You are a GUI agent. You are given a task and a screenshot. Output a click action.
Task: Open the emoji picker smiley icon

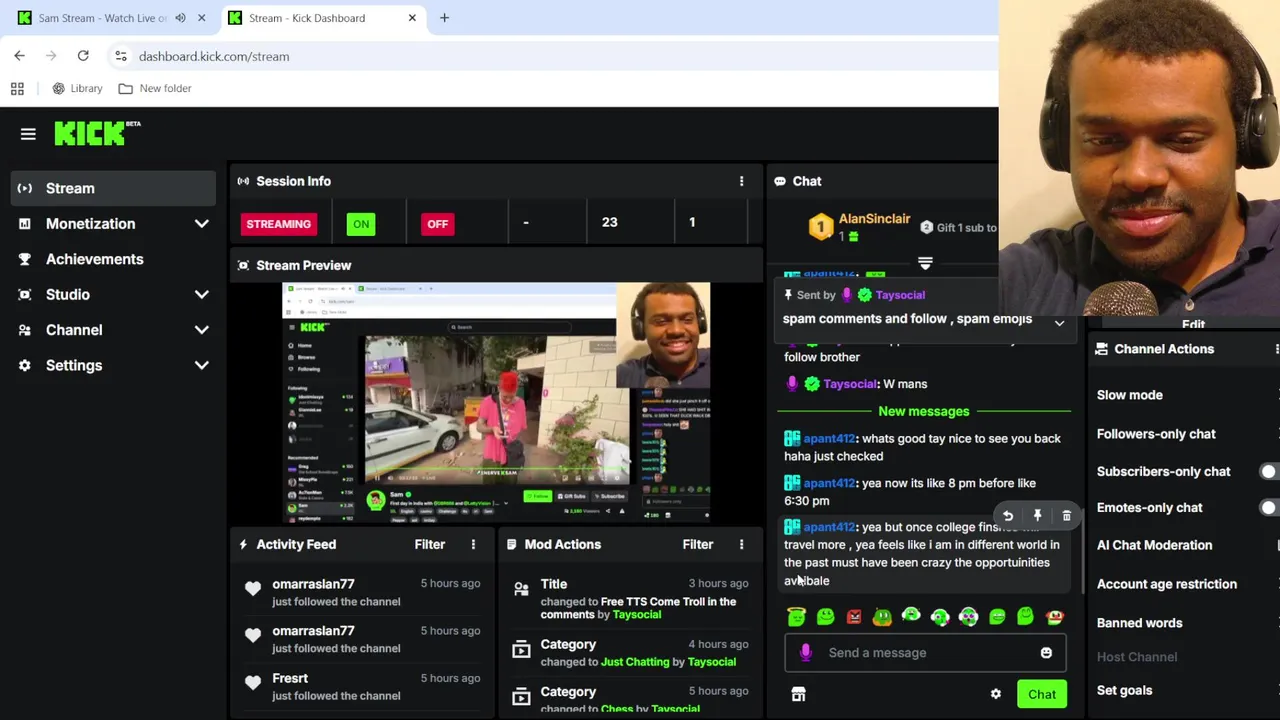pyautogui.click(x=1046, y=652)
